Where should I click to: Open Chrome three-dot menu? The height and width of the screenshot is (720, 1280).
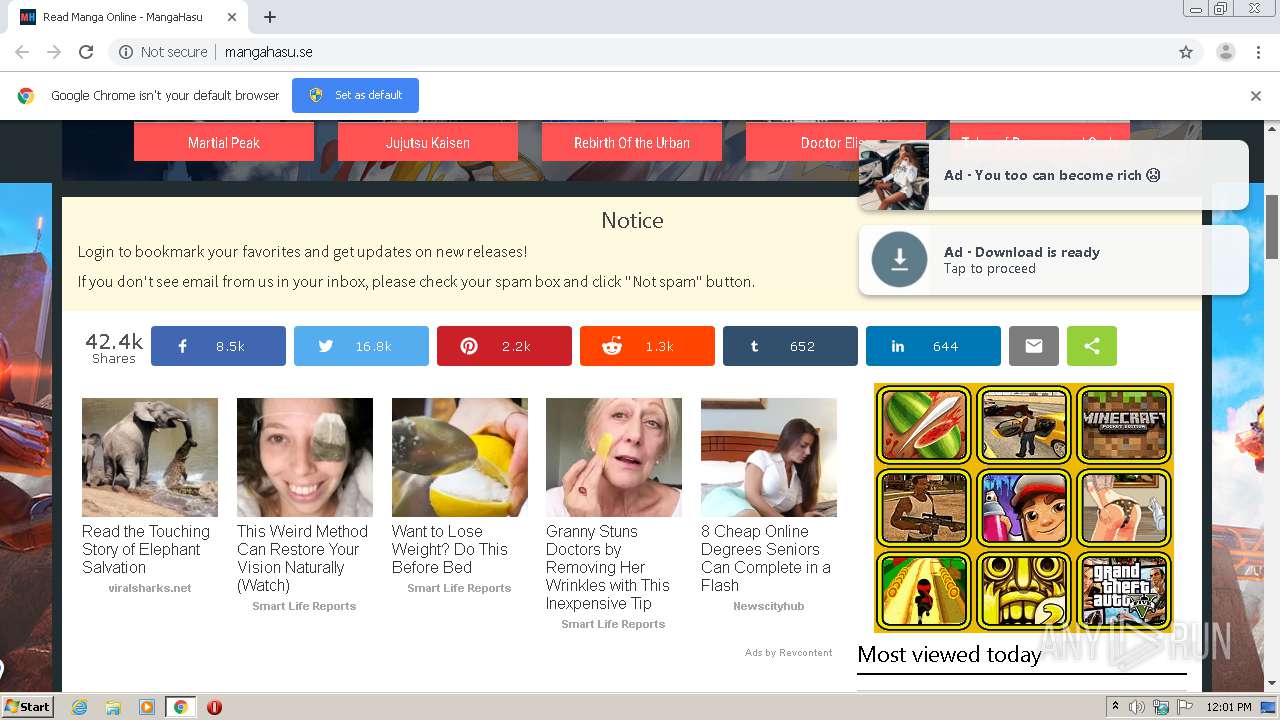tap(1258, 52)
